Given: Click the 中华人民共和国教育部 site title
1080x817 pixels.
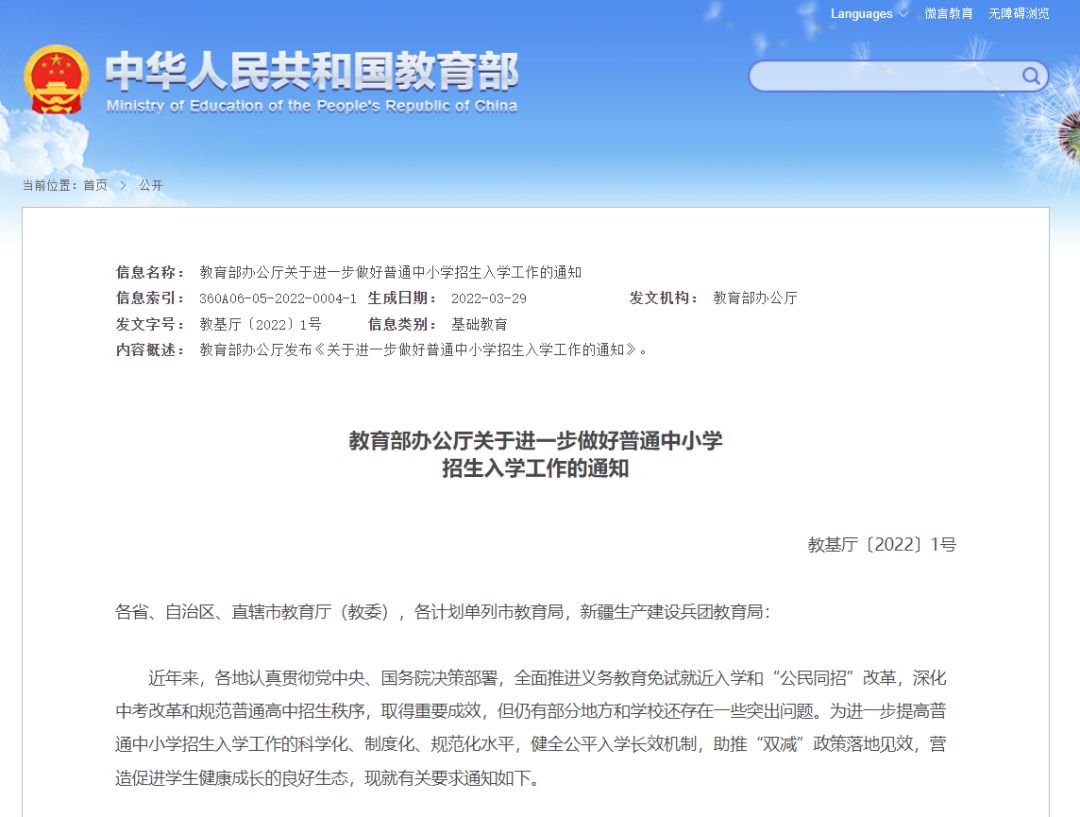Looking at the screenshot, I should click(x=312, y=72).
